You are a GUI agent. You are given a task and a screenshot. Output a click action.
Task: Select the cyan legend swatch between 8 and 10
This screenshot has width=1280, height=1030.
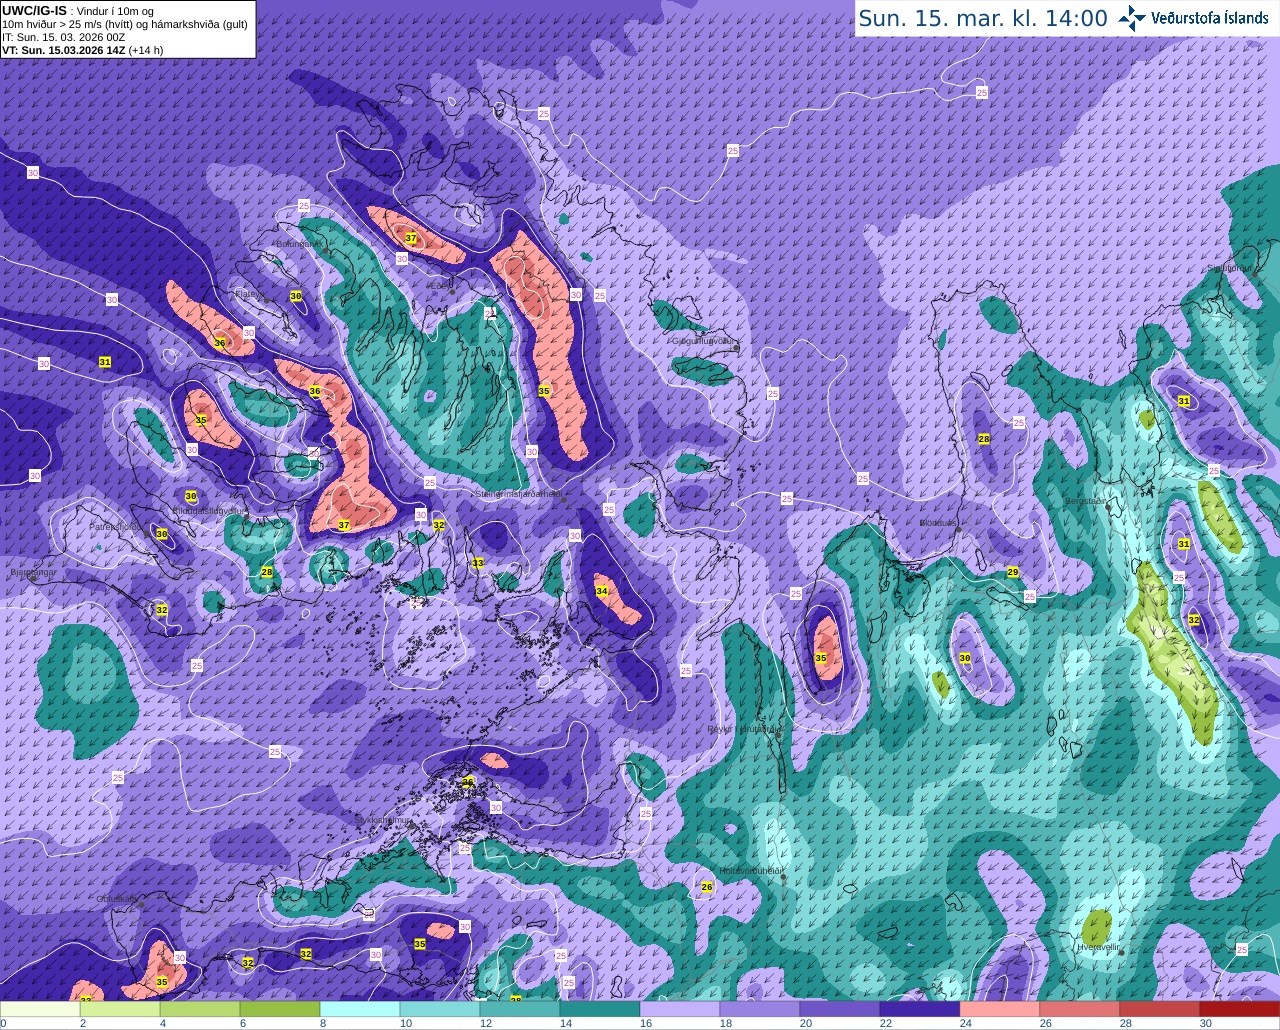pyautogui.click(x=360, y=1009)
